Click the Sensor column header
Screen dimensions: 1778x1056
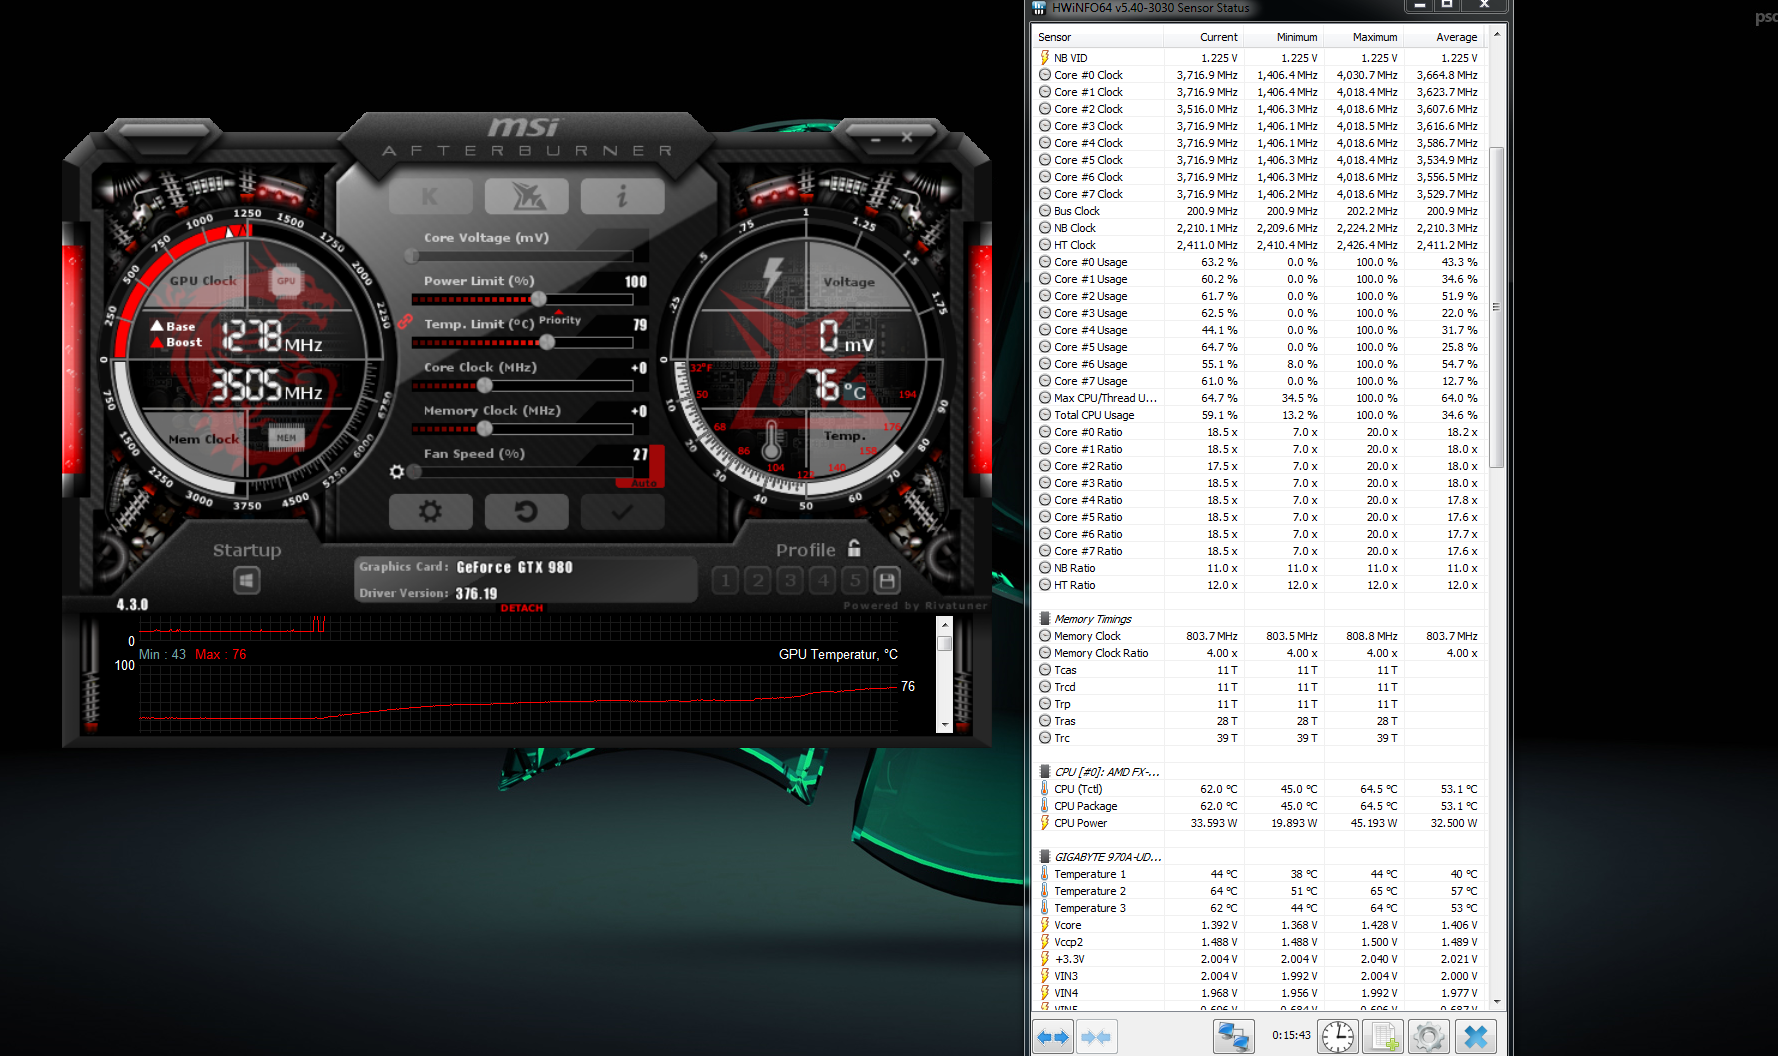pyautogui.click(x=1098, y=37)
